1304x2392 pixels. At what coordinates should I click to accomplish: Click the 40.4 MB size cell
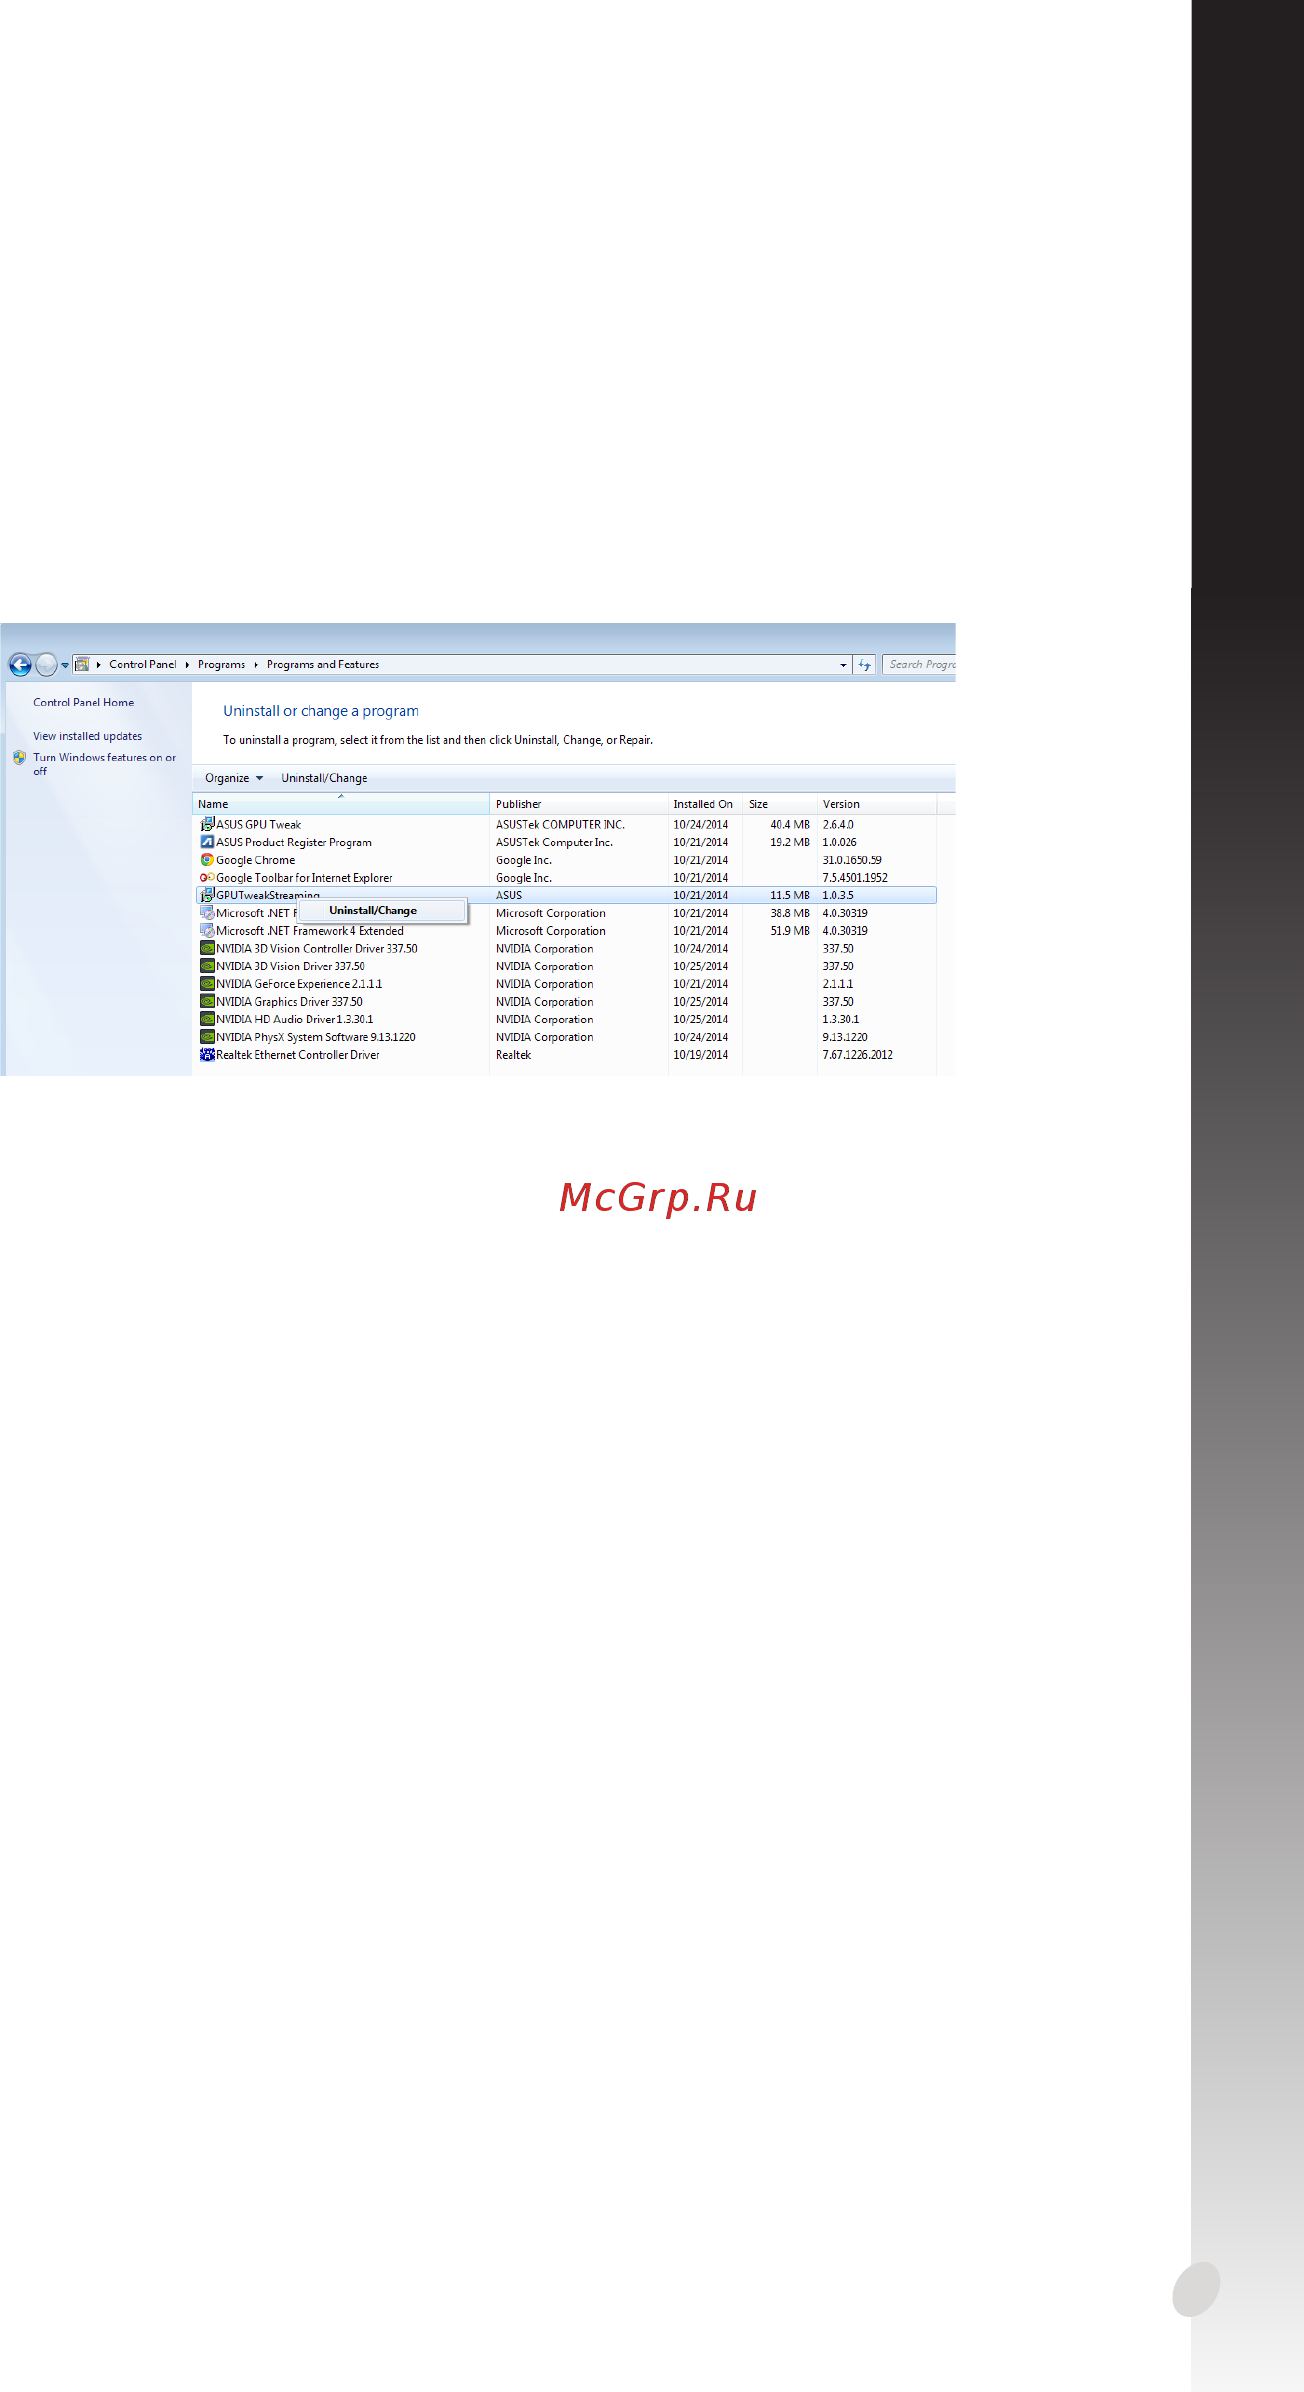click(x=790, y=825)
